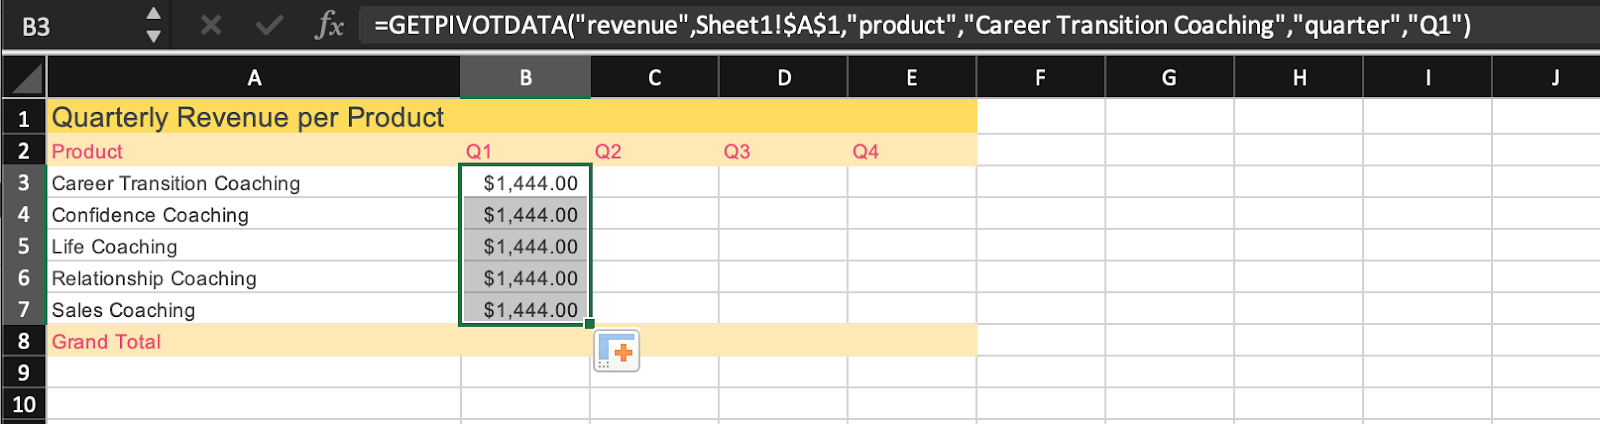The height and width of the screenshot is (424, 1600).
Task: Select column F header
Action: pos(1040,78)
